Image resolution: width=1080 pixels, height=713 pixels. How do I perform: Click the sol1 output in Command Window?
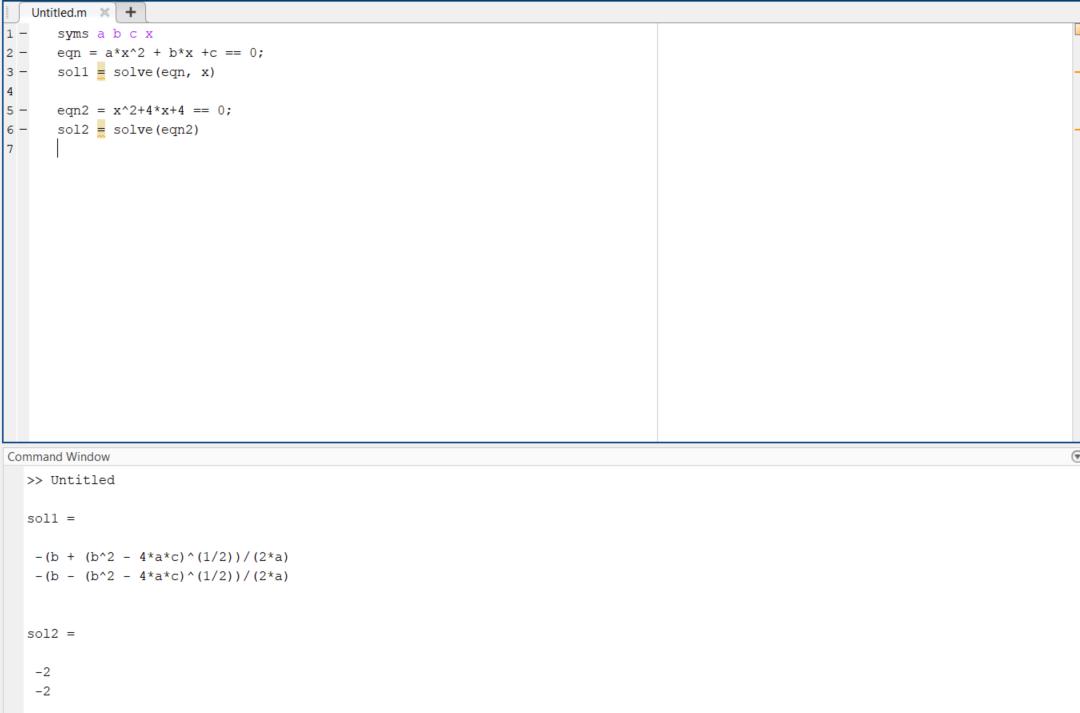(51, 519)
